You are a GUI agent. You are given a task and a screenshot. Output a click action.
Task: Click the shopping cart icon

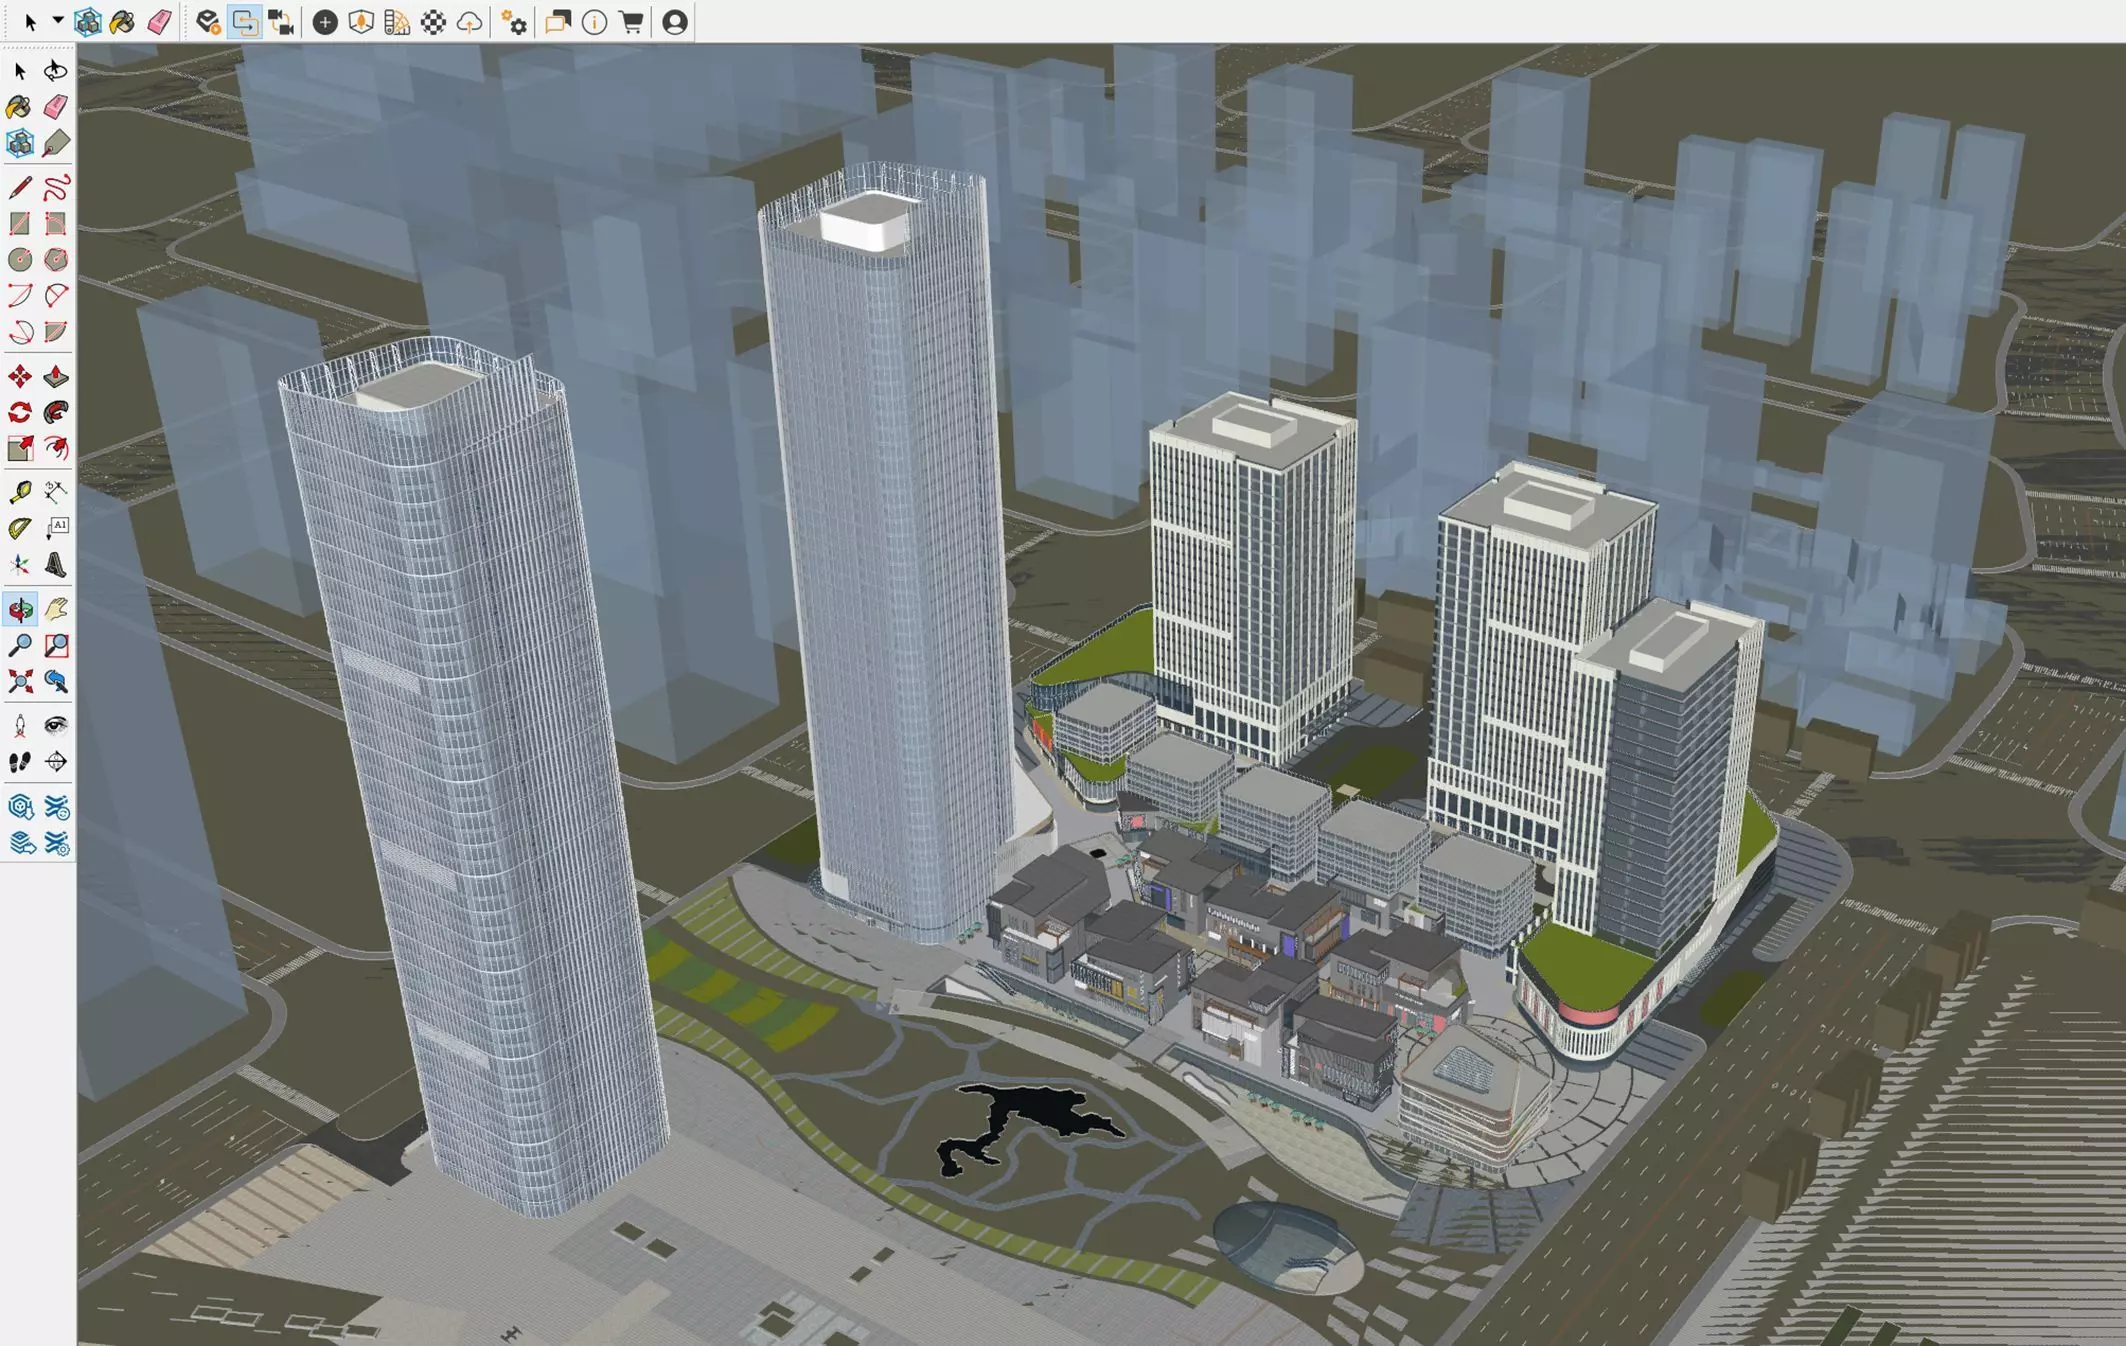631,22
